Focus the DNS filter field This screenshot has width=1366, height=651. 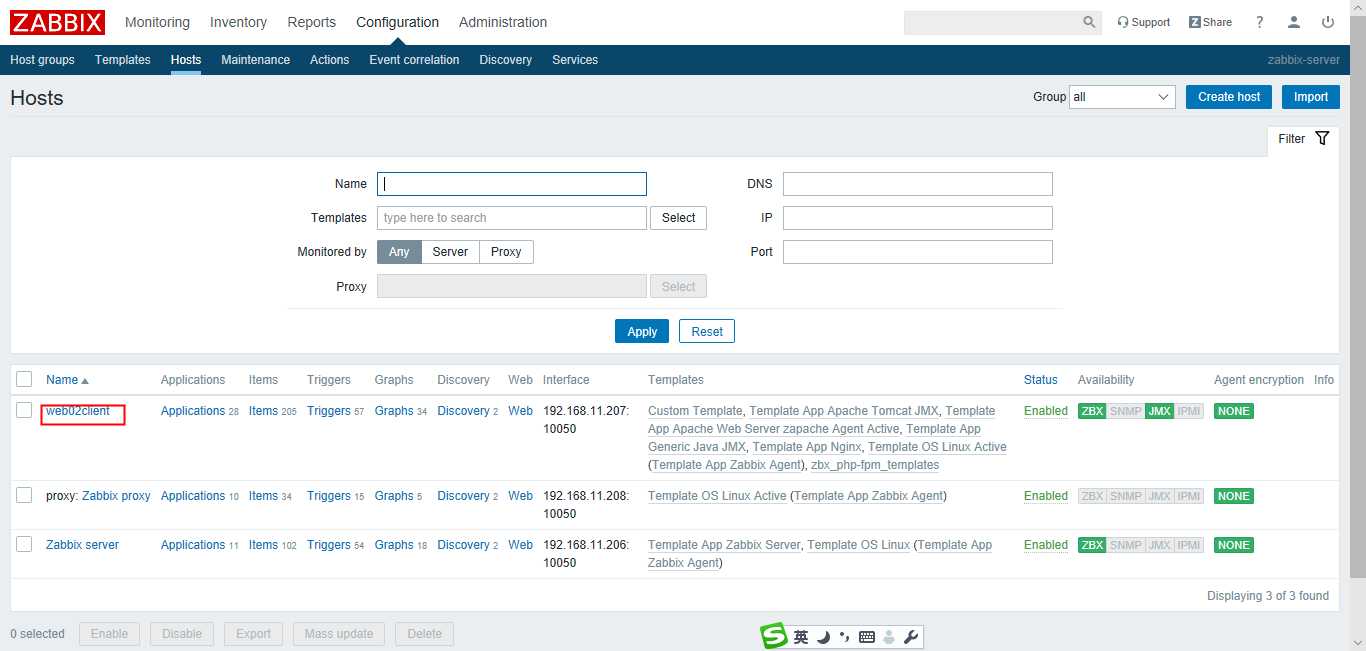(x=918, y=184)
